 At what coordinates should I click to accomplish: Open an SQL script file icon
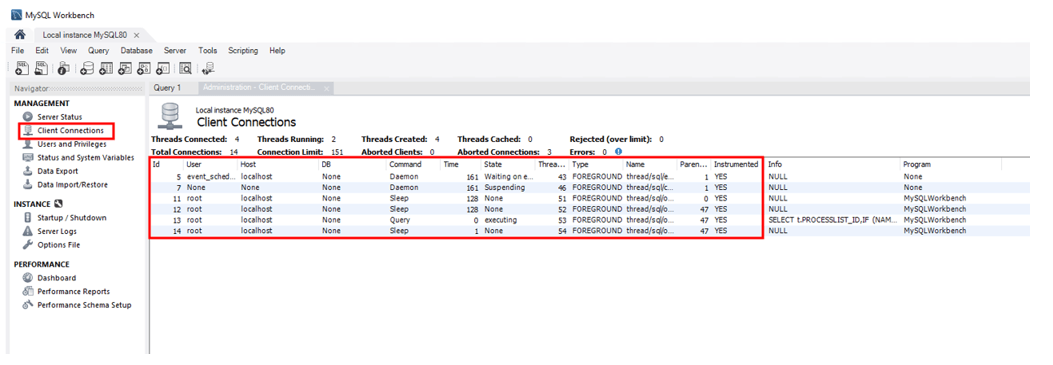[41, 68]
